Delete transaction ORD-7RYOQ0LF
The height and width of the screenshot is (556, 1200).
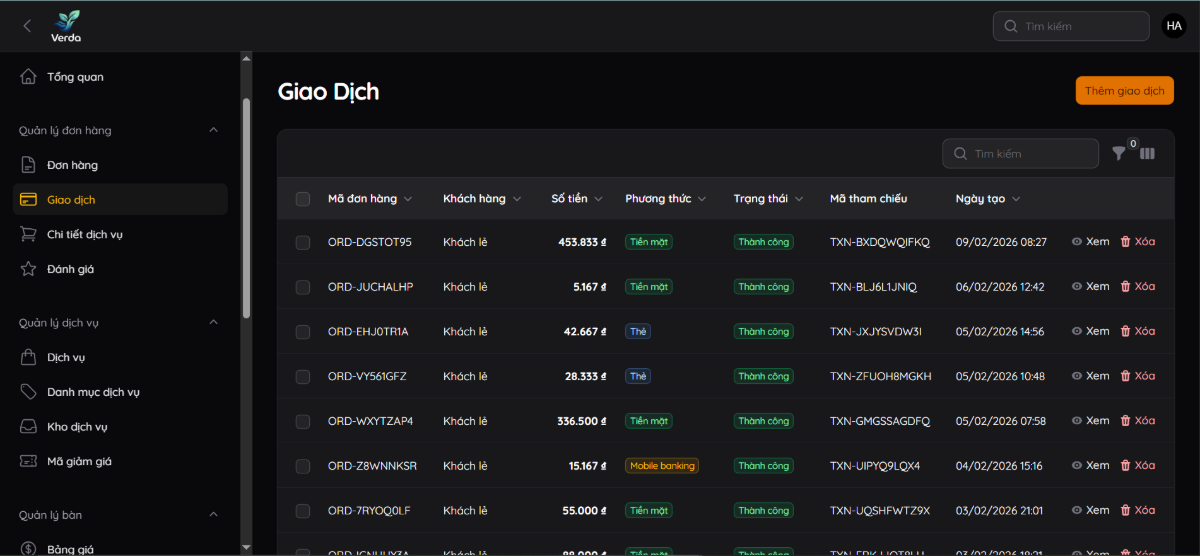click(1137, 510)
